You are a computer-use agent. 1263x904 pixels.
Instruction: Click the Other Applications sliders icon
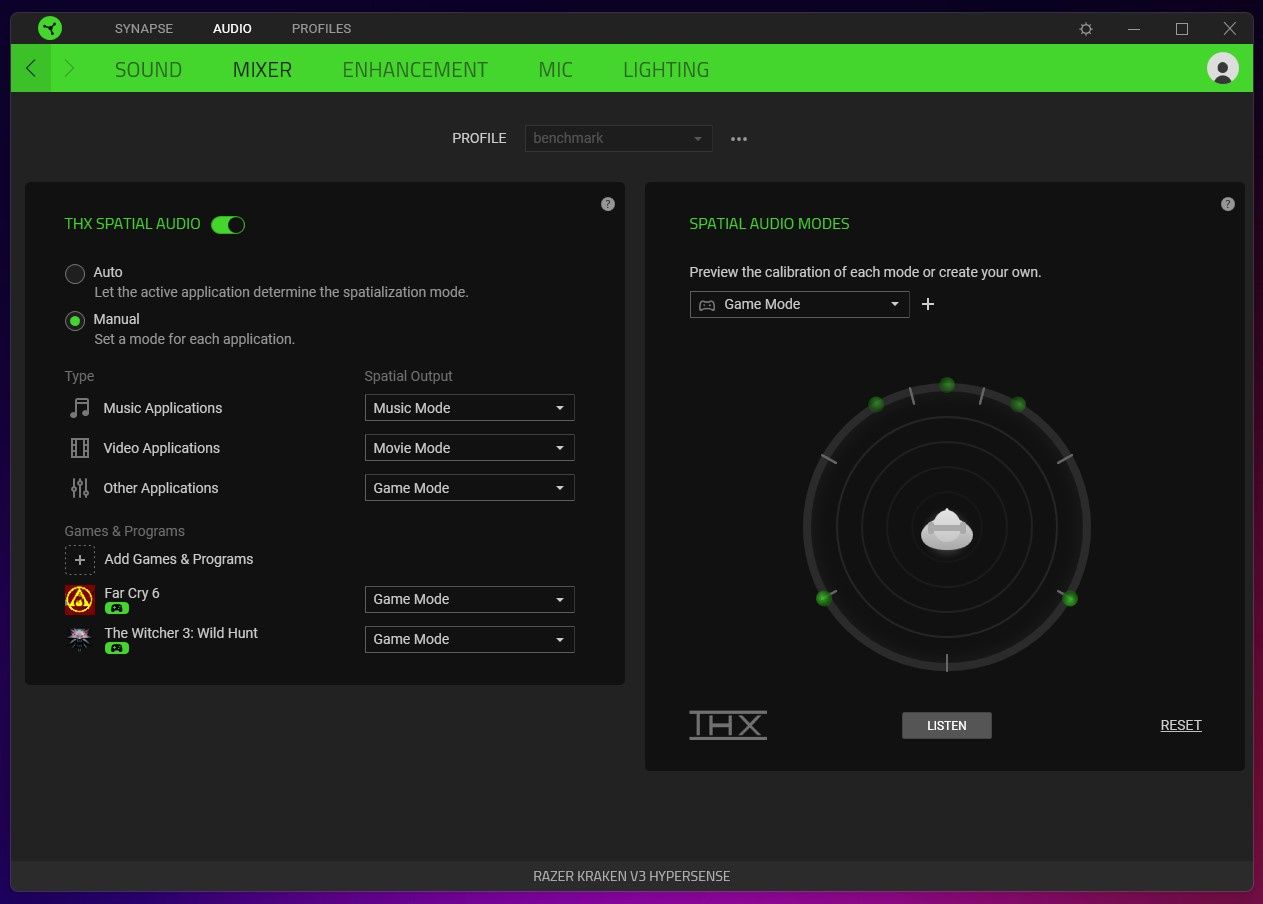(80, 488)
